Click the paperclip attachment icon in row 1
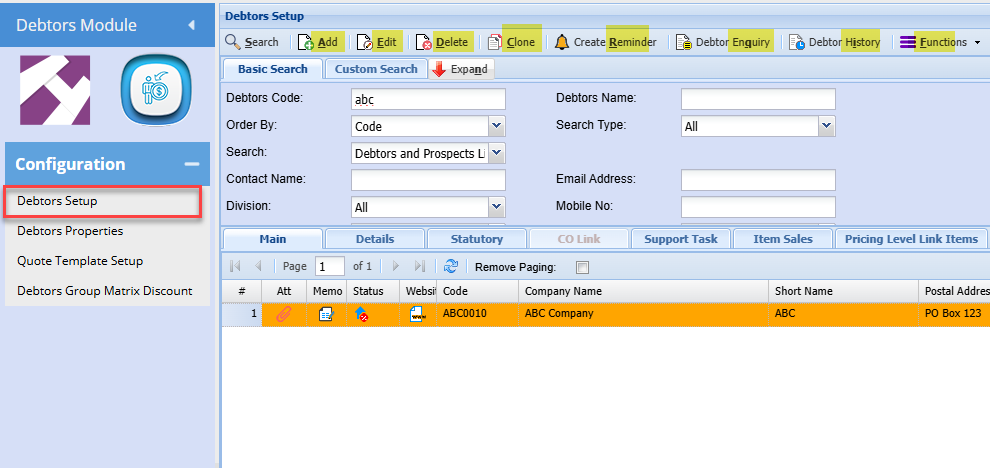 283,314
